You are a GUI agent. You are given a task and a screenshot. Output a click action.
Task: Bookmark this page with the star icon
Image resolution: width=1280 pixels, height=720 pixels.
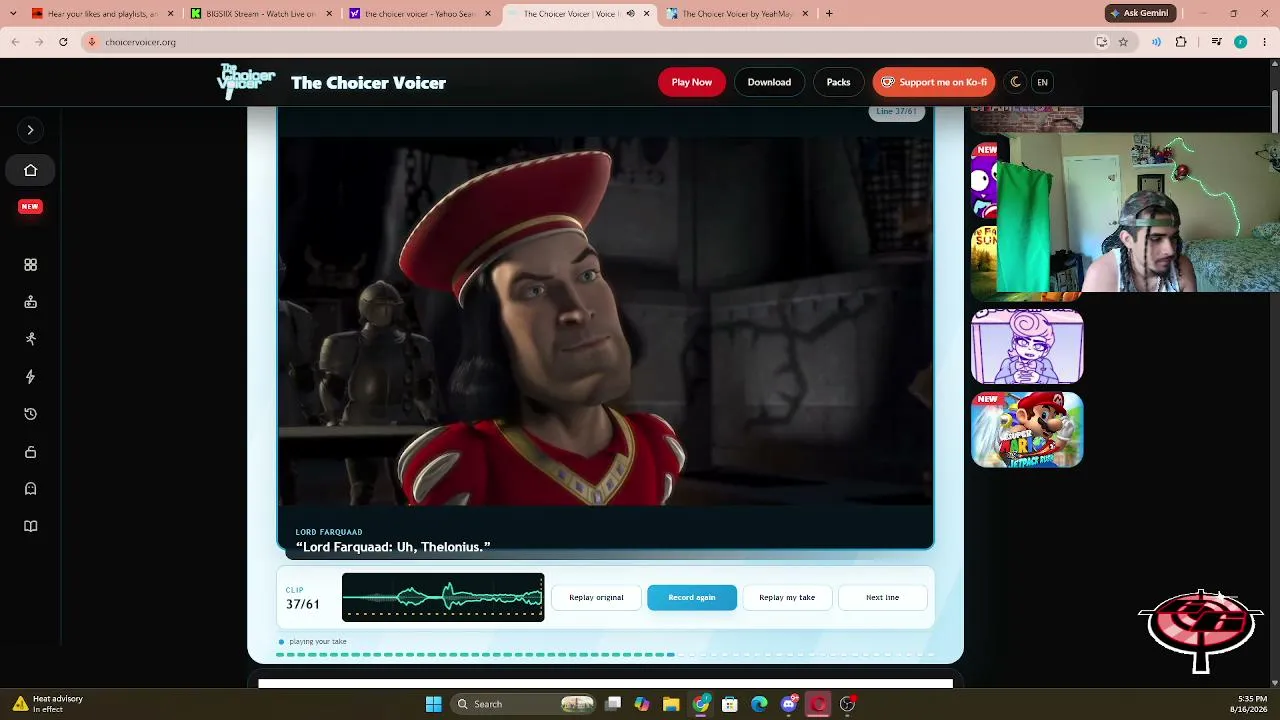[x=1123, y=42]
